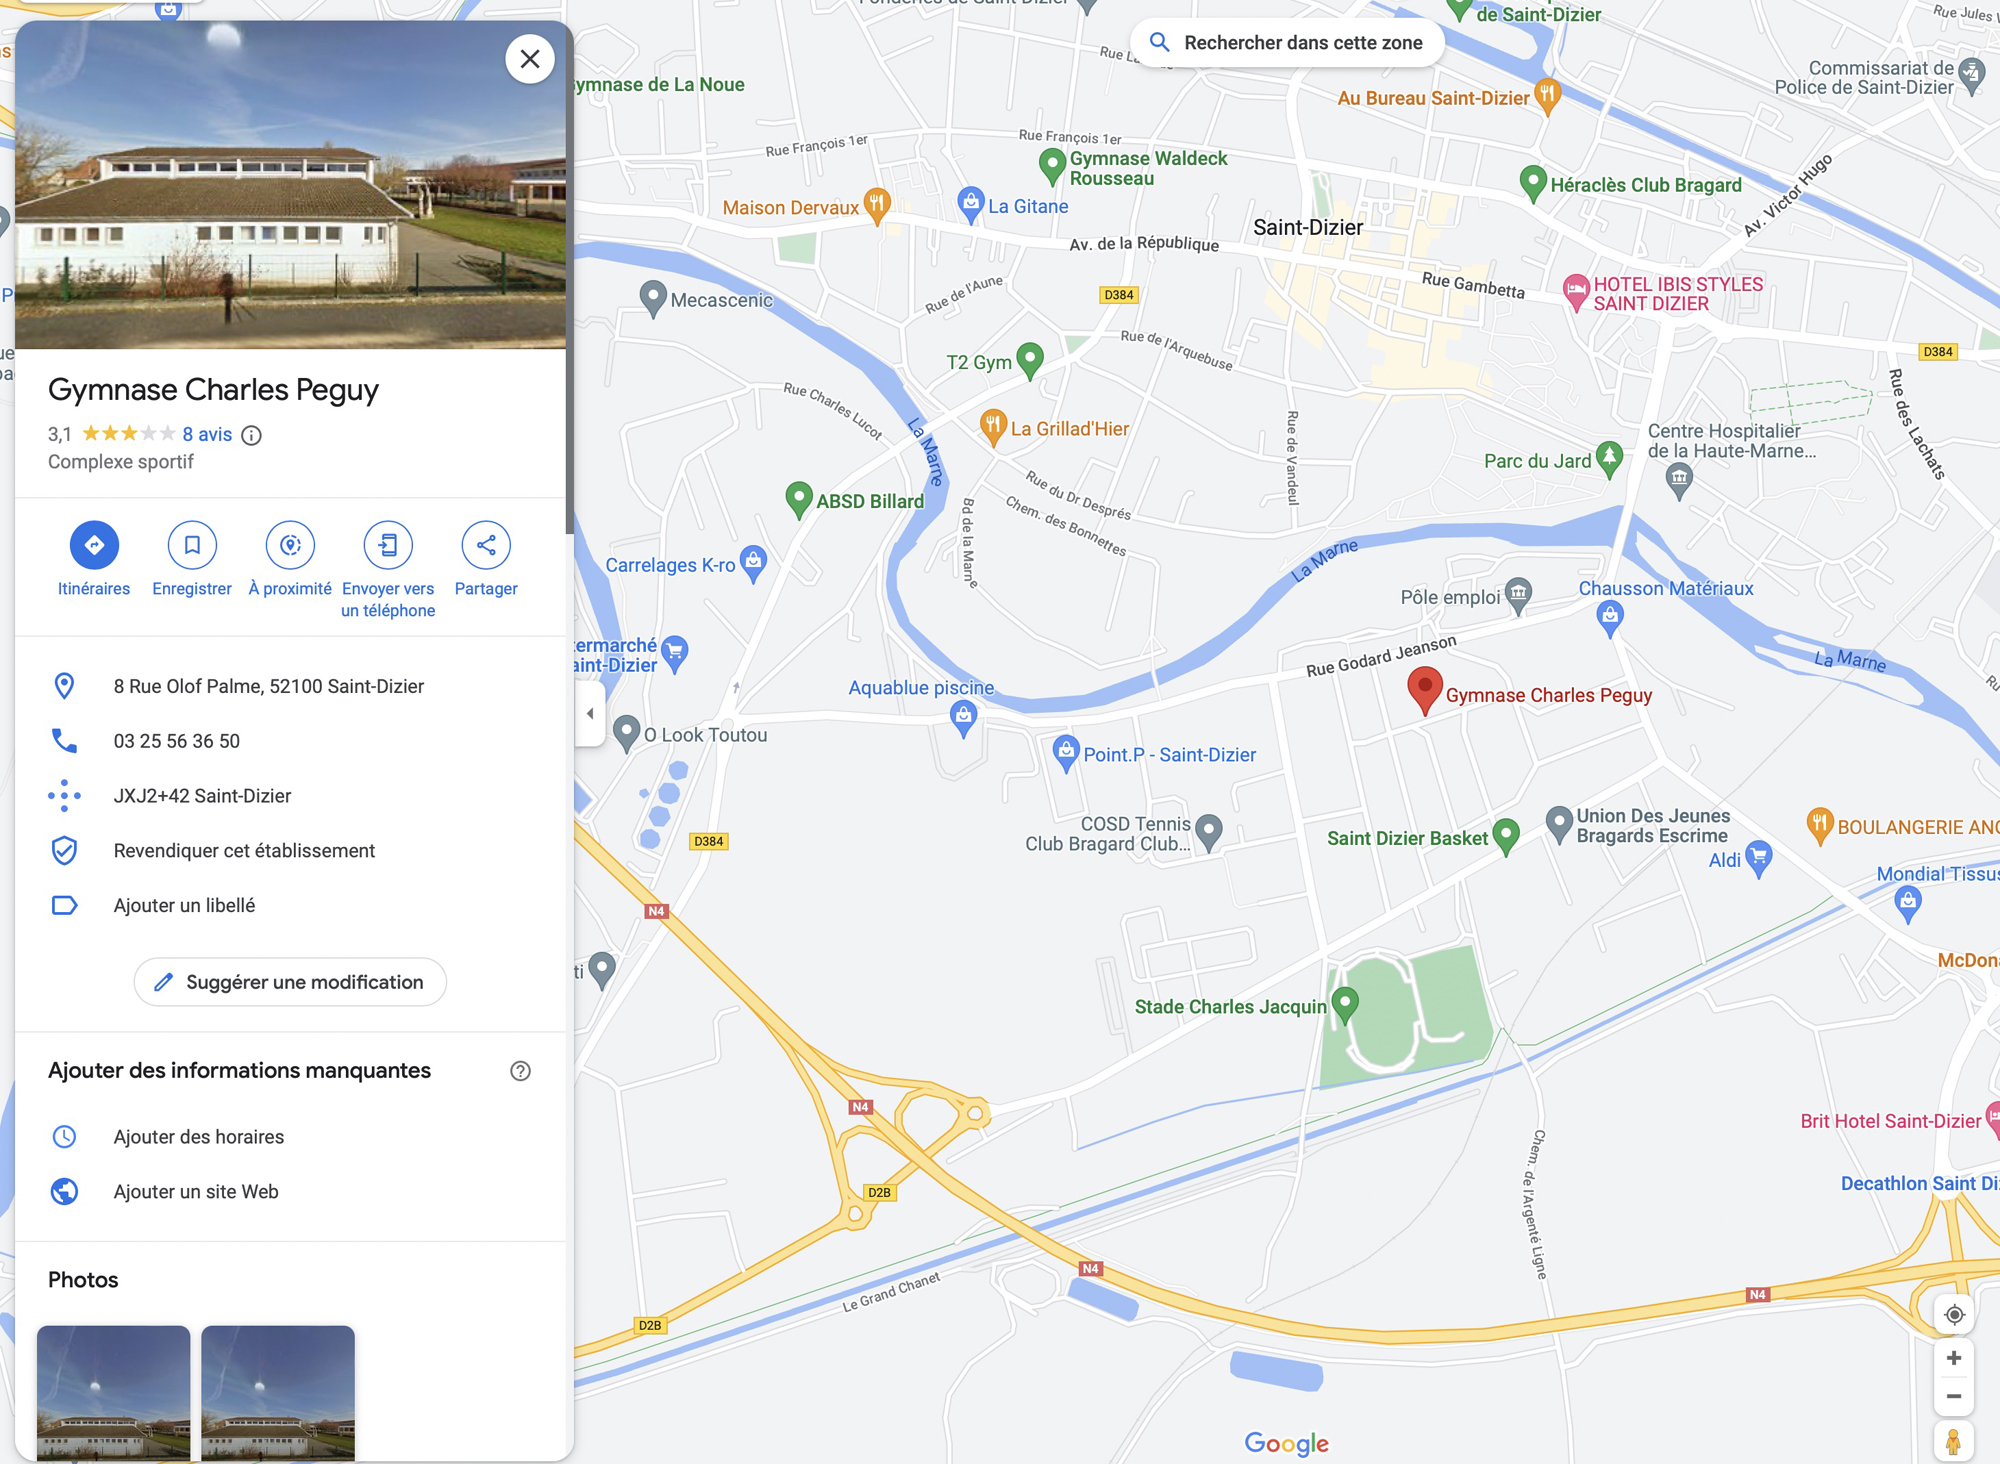Click Rechercher dans cette zone
2000x1464 pixels.
coord(1288,43)
